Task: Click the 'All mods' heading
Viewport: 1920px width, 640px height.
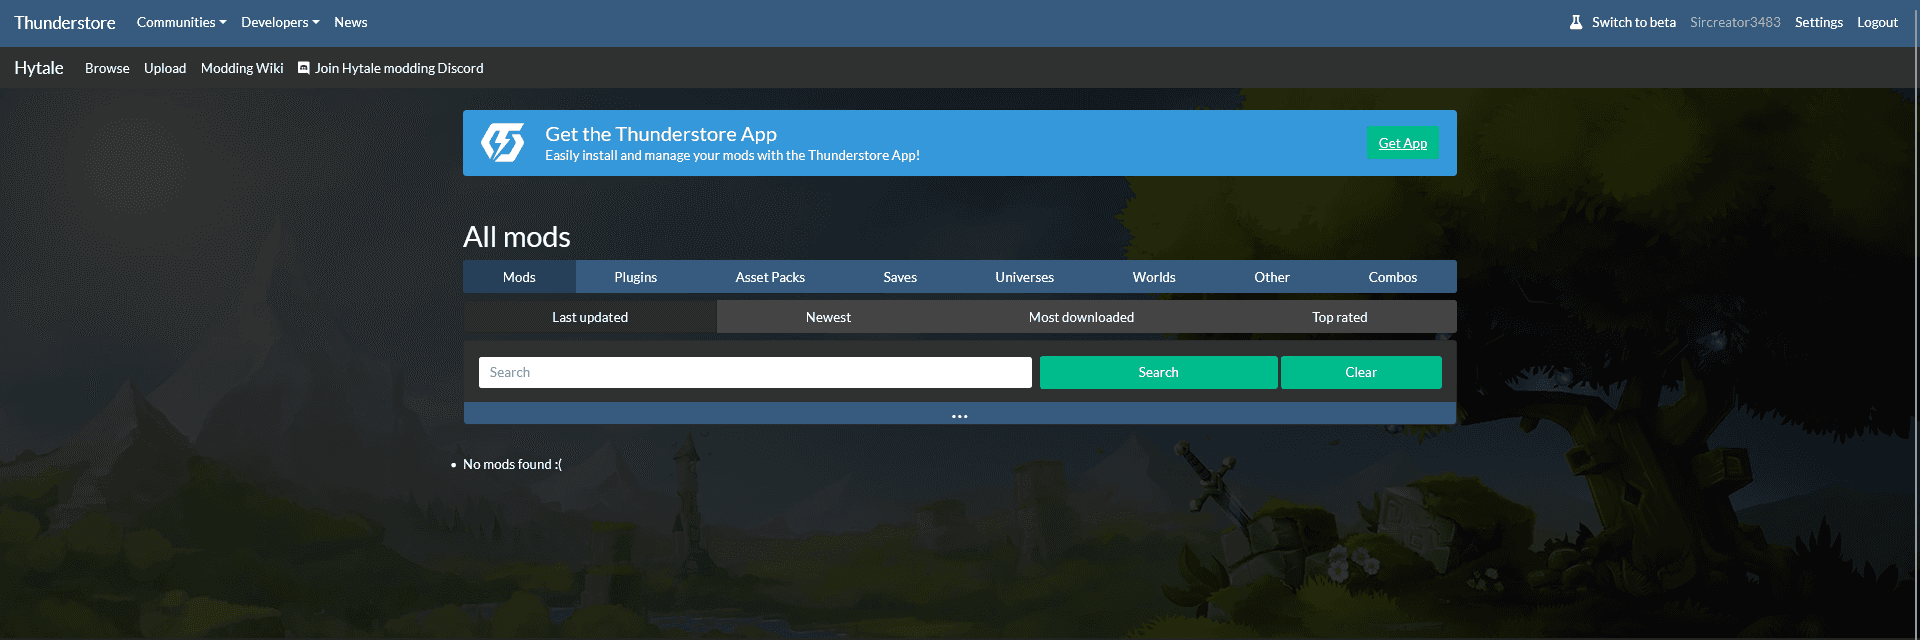Action: [517, 237]
